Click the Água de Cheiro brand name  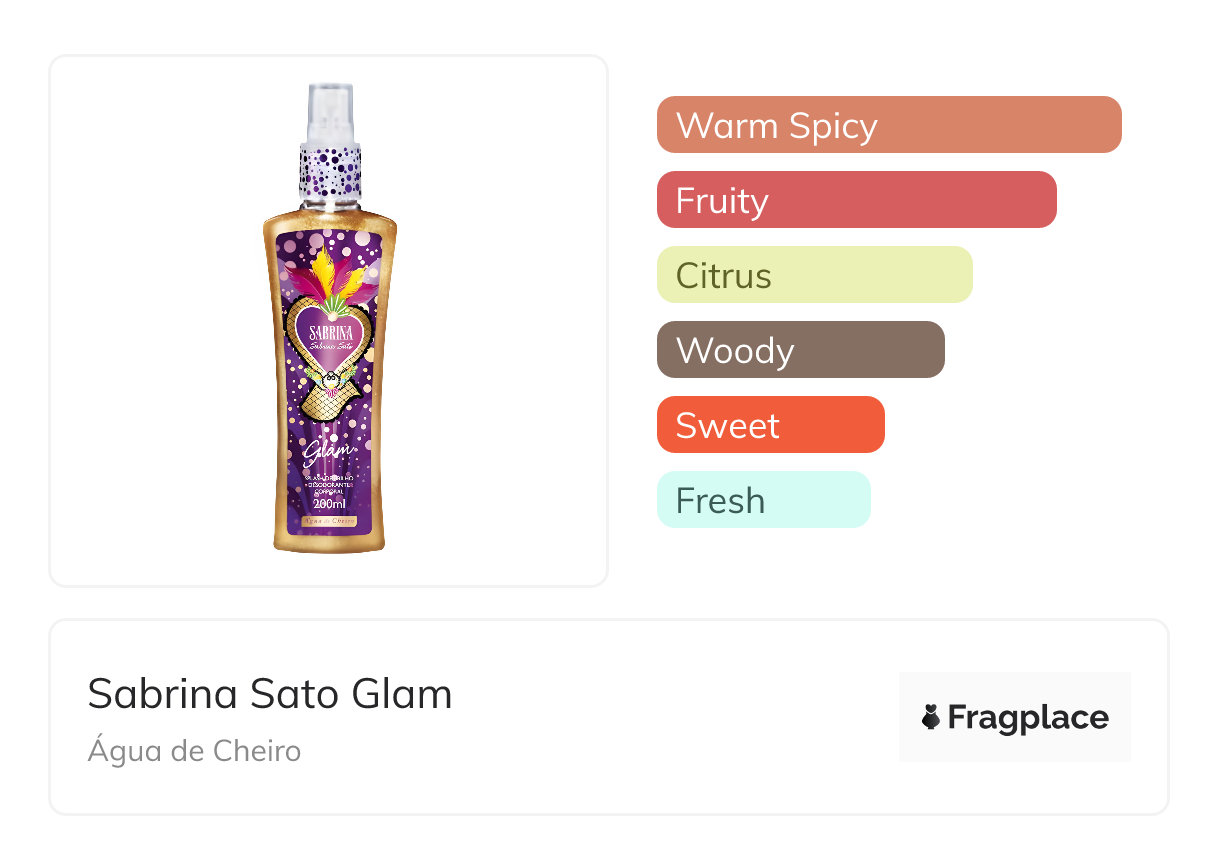(x=194, y=751)
